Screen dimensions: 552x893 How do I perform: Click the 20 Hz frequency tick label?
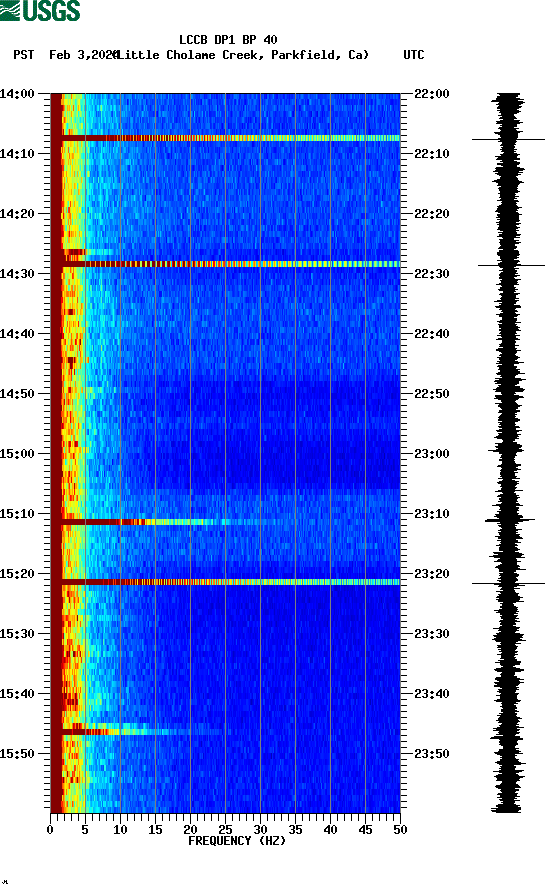190,830
